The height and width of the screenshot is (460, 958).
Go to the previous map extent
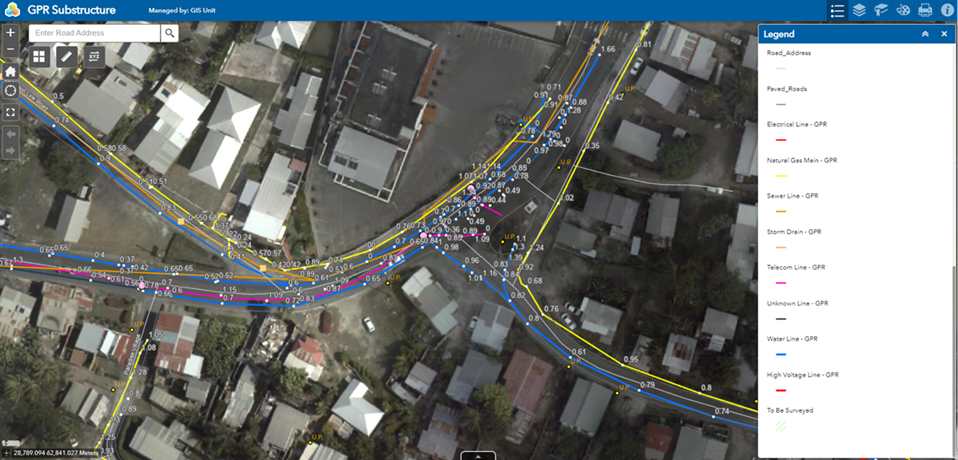pos(10,134)
